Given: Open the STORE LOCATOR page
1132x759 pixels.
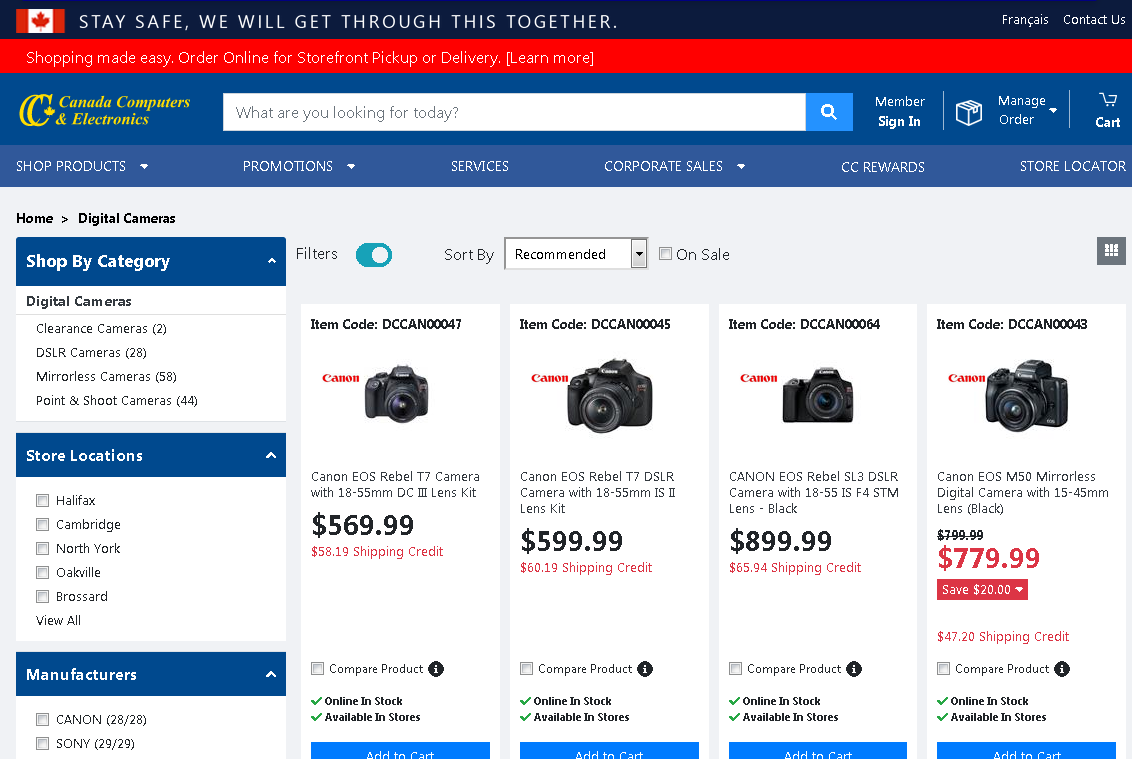Looking at the screenshot, I should point(1072,166).
